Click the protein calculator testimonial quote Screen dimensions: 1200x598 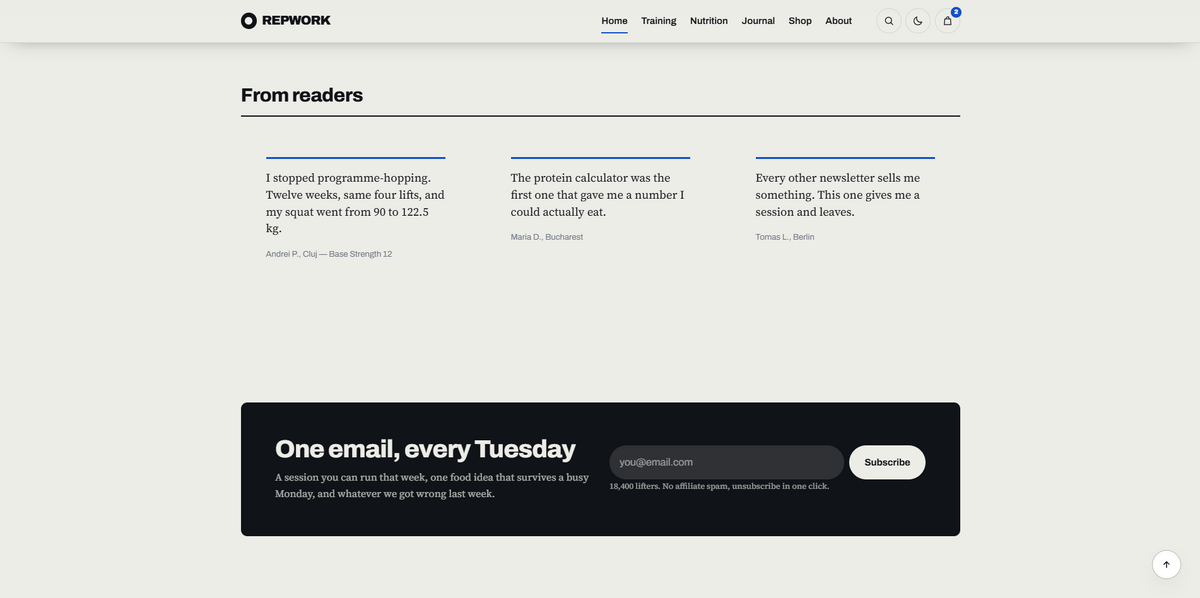coord(598,195)
